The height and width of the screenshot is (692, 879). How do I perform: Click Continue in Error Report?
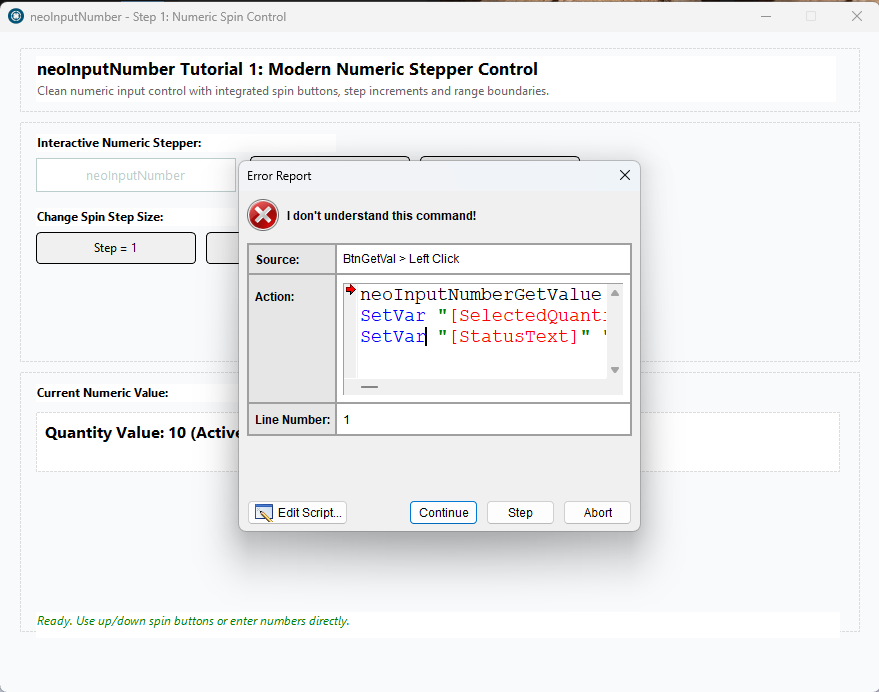pyautogui.click(x=443, y=513)
